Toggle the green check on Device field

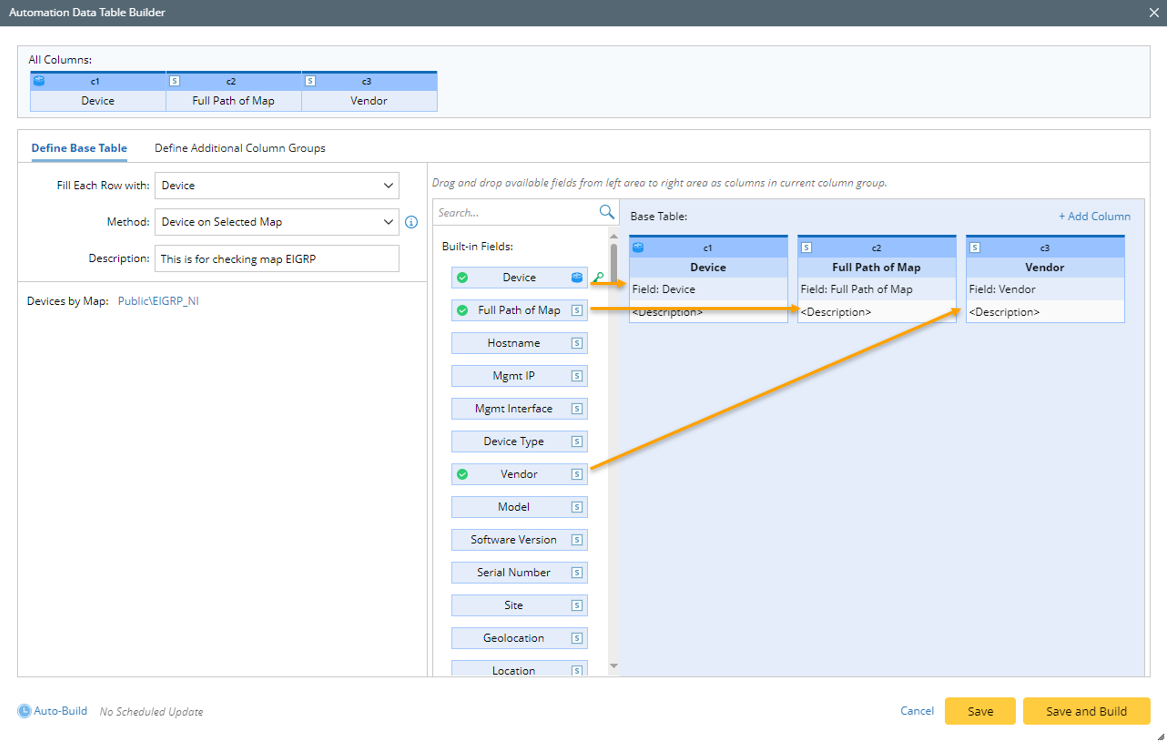[462, 278]
